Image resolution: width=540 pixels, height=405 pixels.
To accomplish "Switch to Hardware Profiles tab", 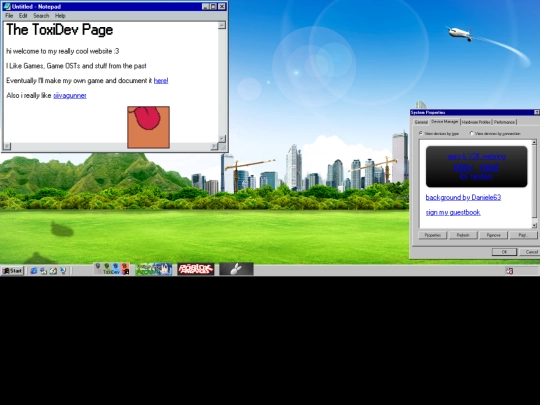I will (x=476, y=122).
